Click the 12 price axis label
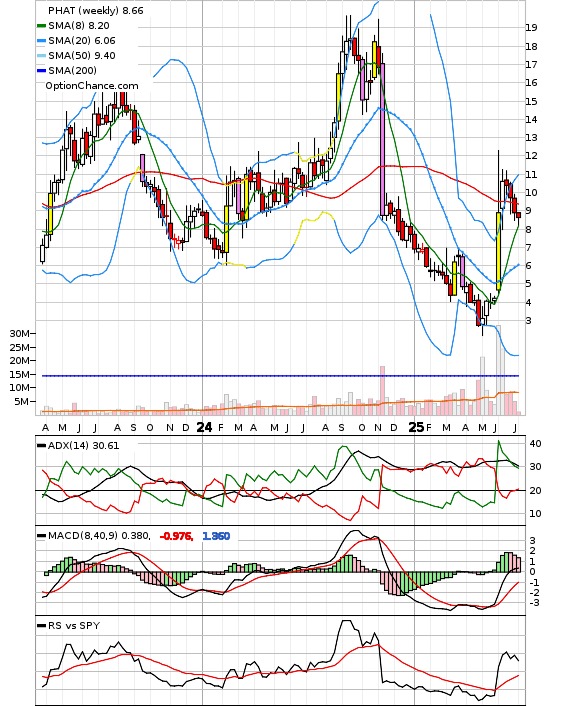This screenshot has width=566, height=706. point(531,156)
